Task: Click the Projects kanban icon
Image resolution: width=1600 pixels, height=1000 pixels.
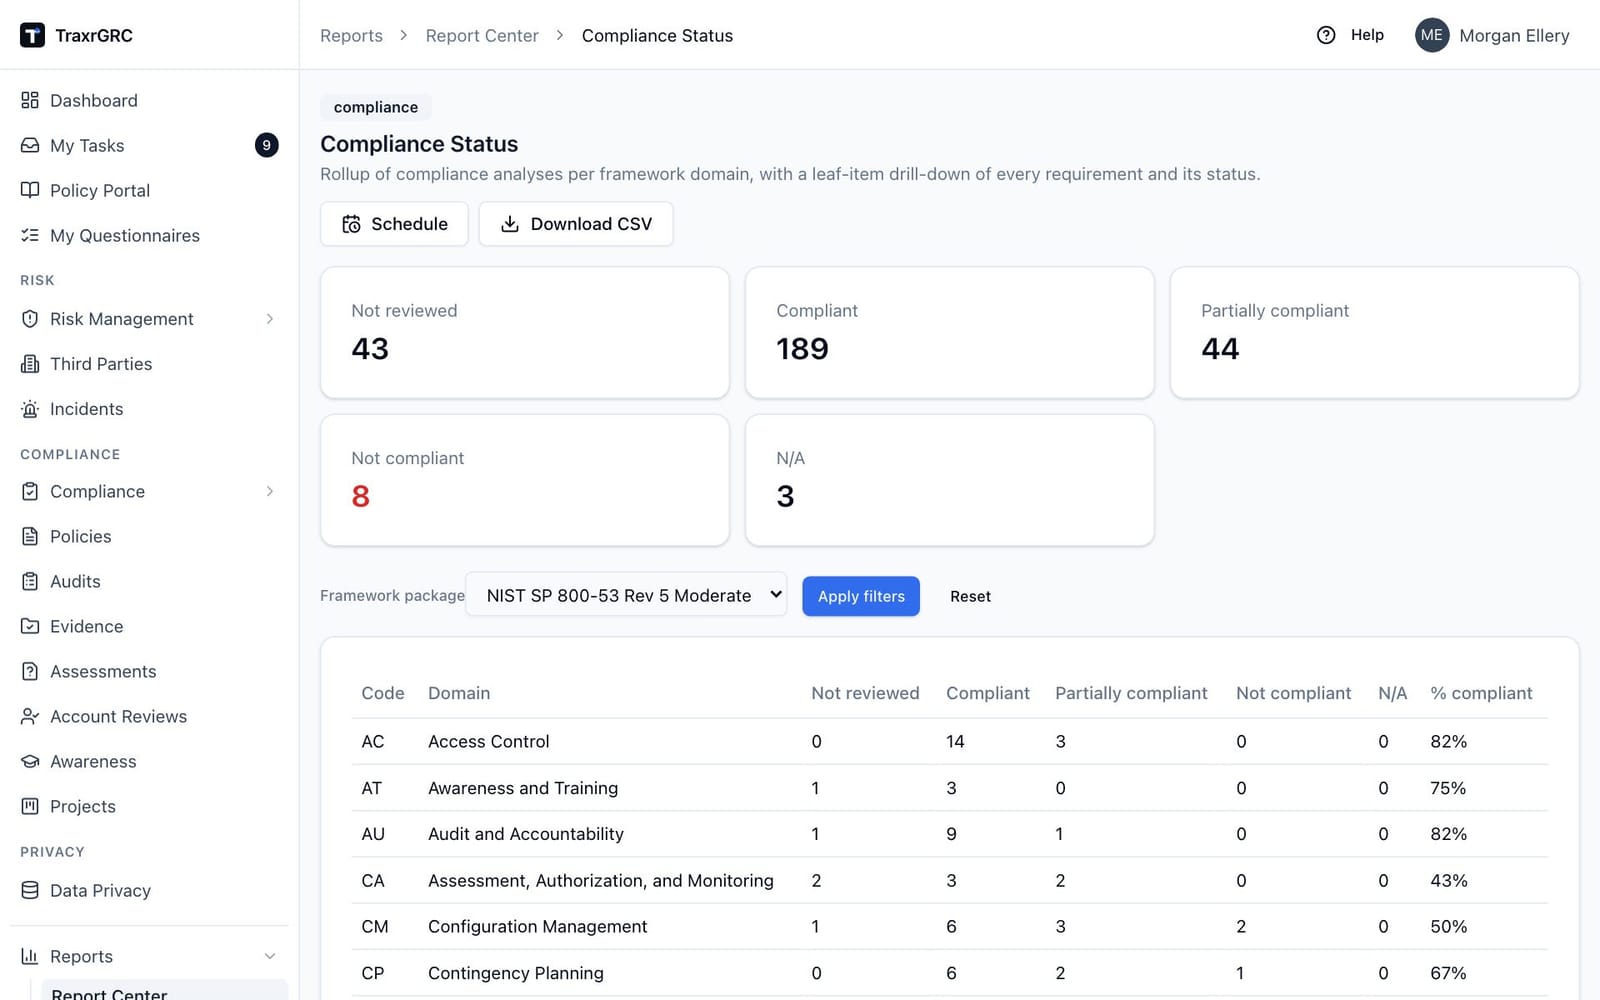Action: click(30, 806)
